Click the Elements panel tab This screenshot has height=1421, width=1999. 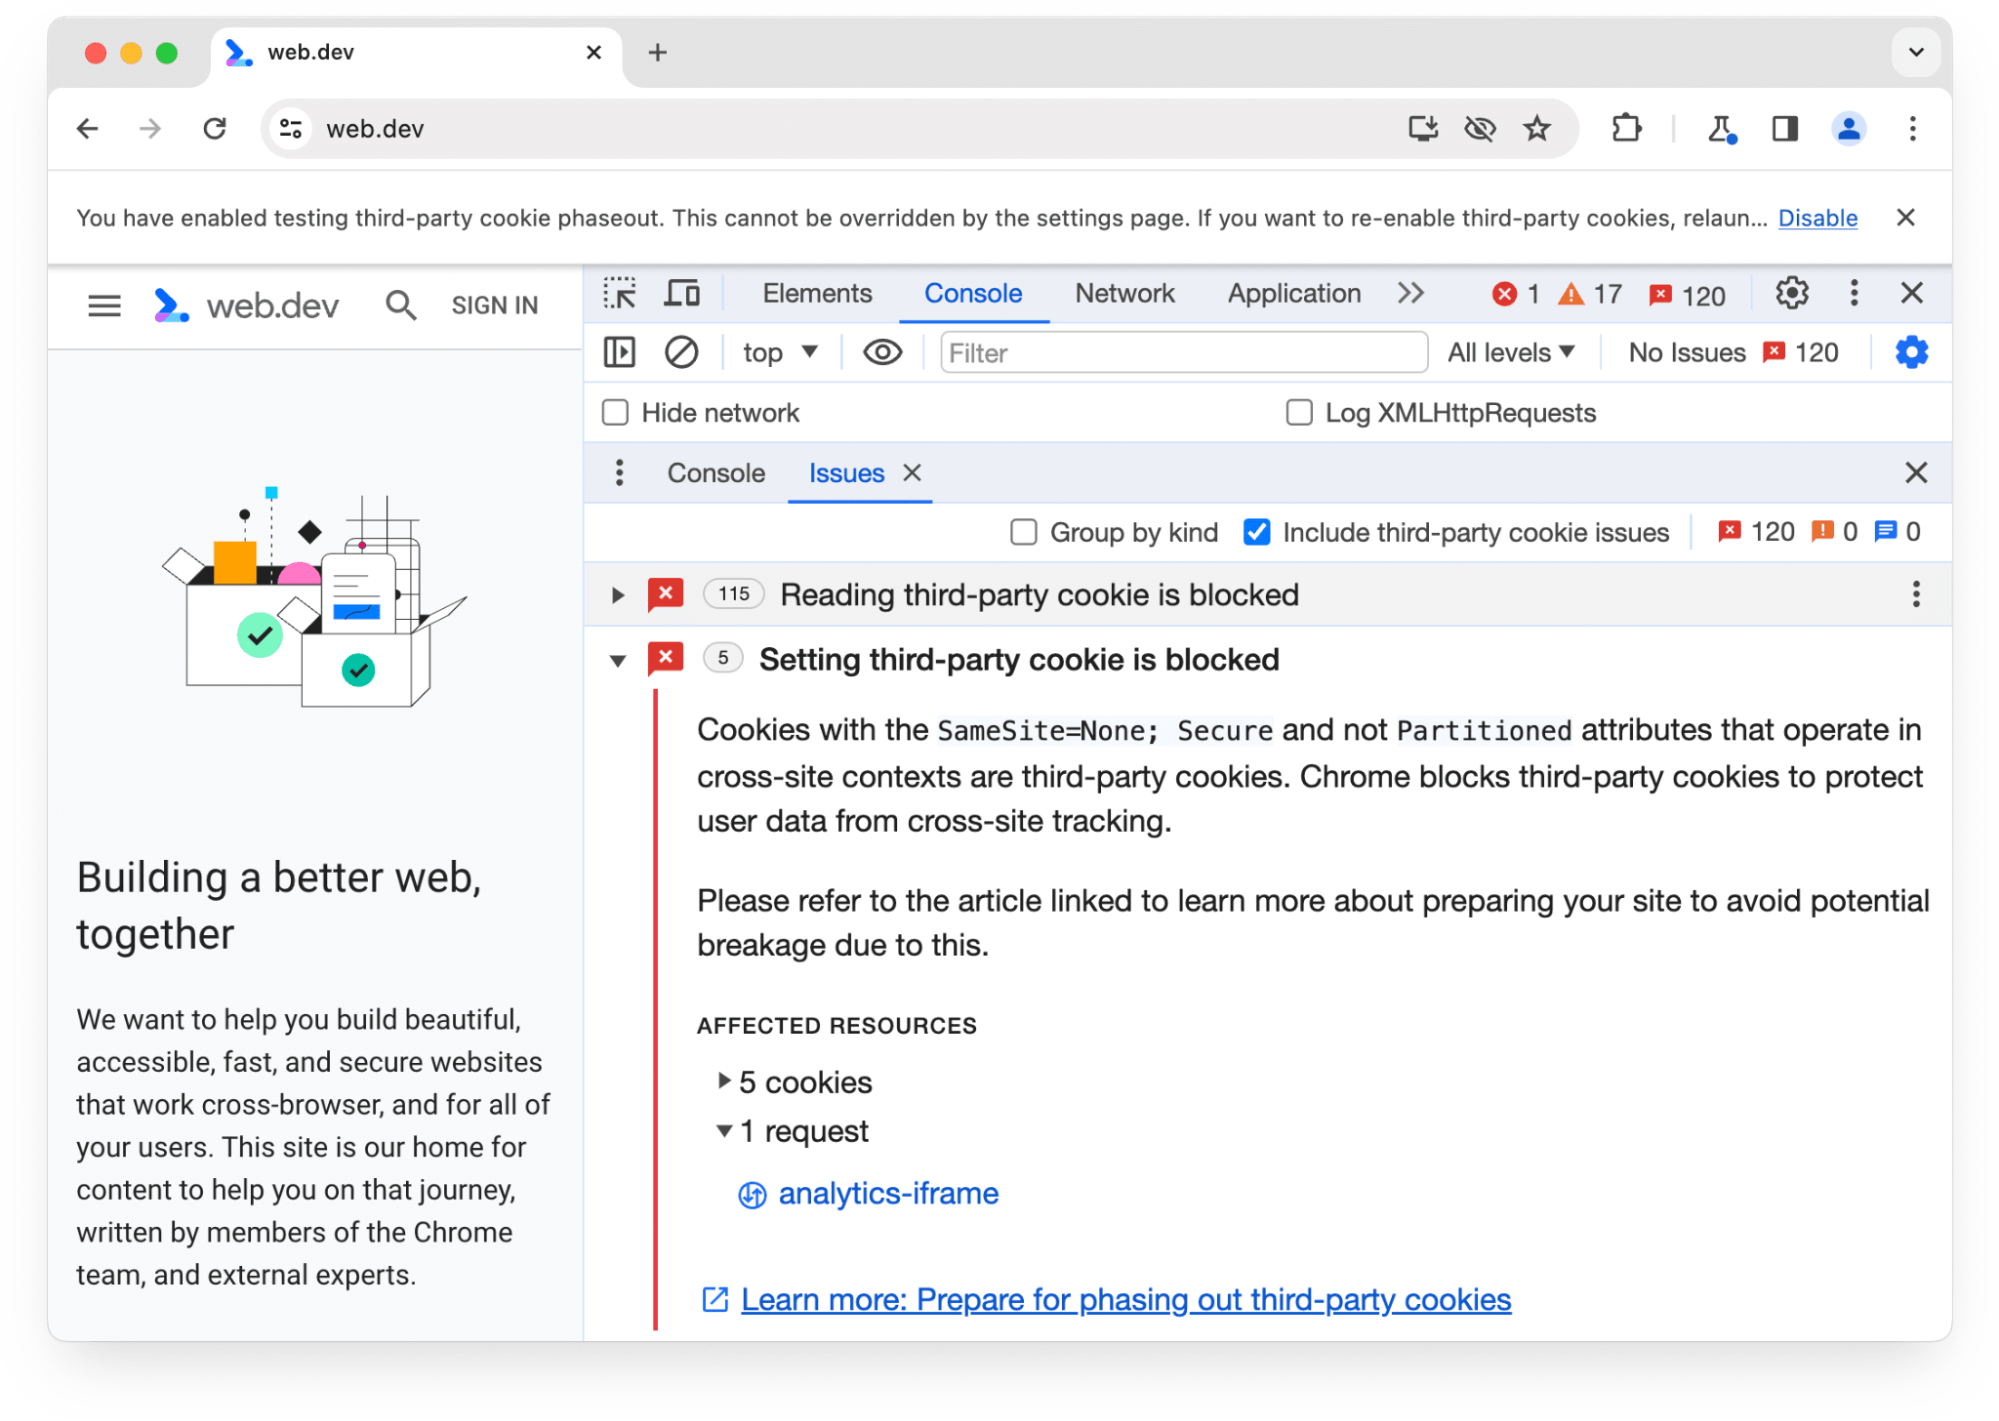[x=815, y=294]
